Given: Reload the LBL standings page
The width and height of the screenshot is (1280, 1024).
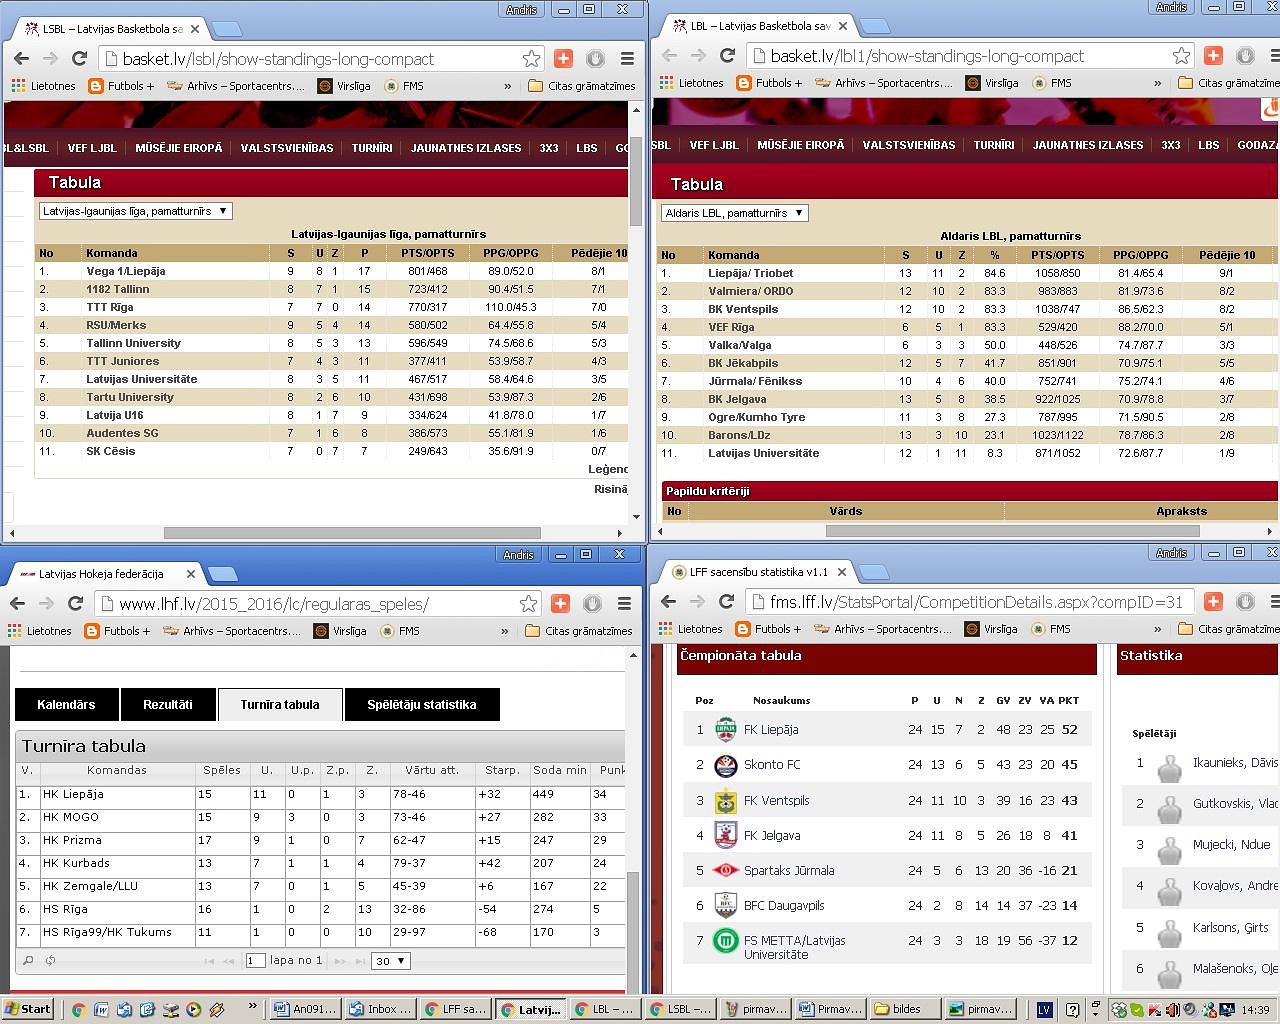Looking at the screenshot, I should click(x=727, y=56).
